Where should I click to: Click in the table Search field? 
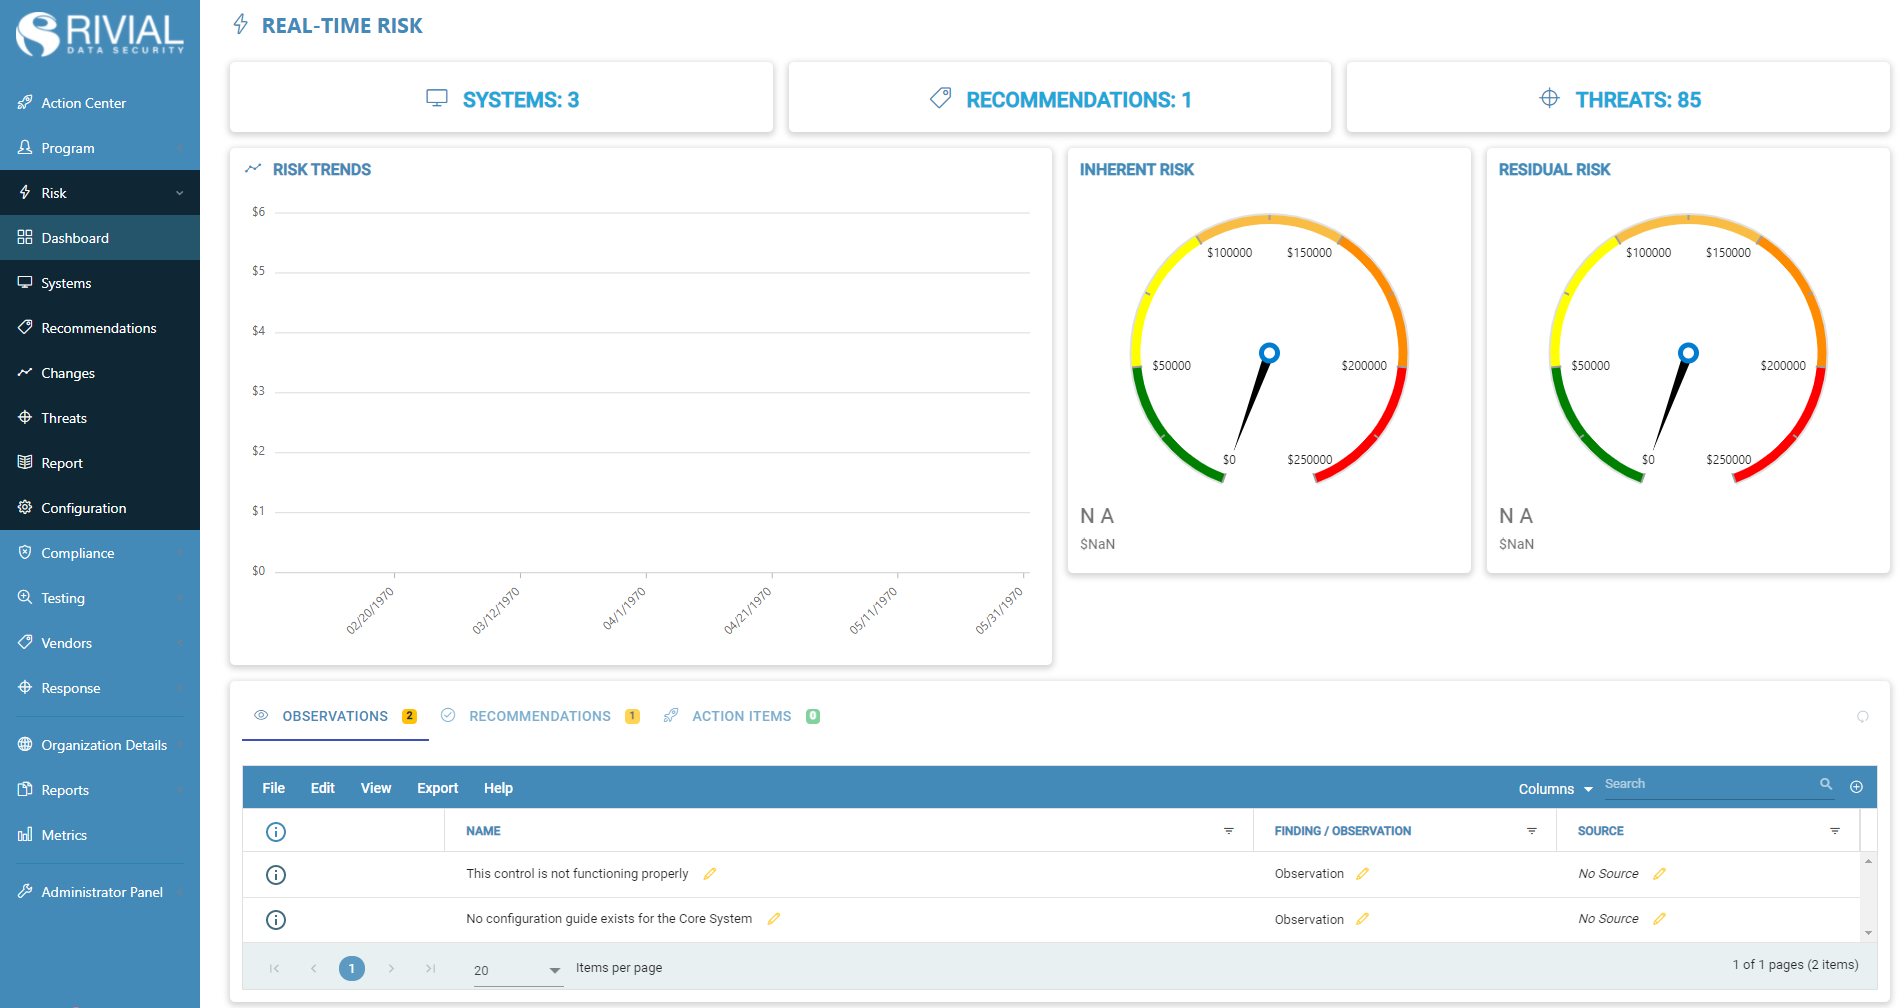click(x=1705, y=784)
